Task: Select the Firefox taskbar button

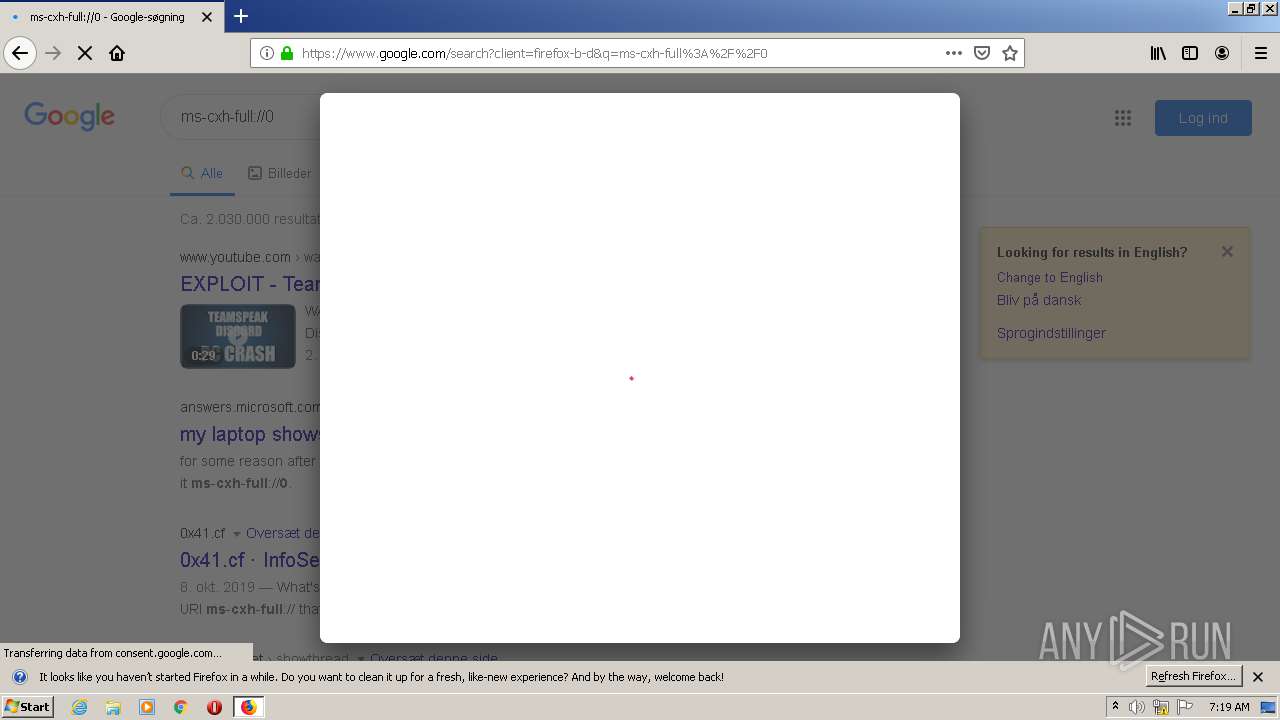Action: coord(248,707)
